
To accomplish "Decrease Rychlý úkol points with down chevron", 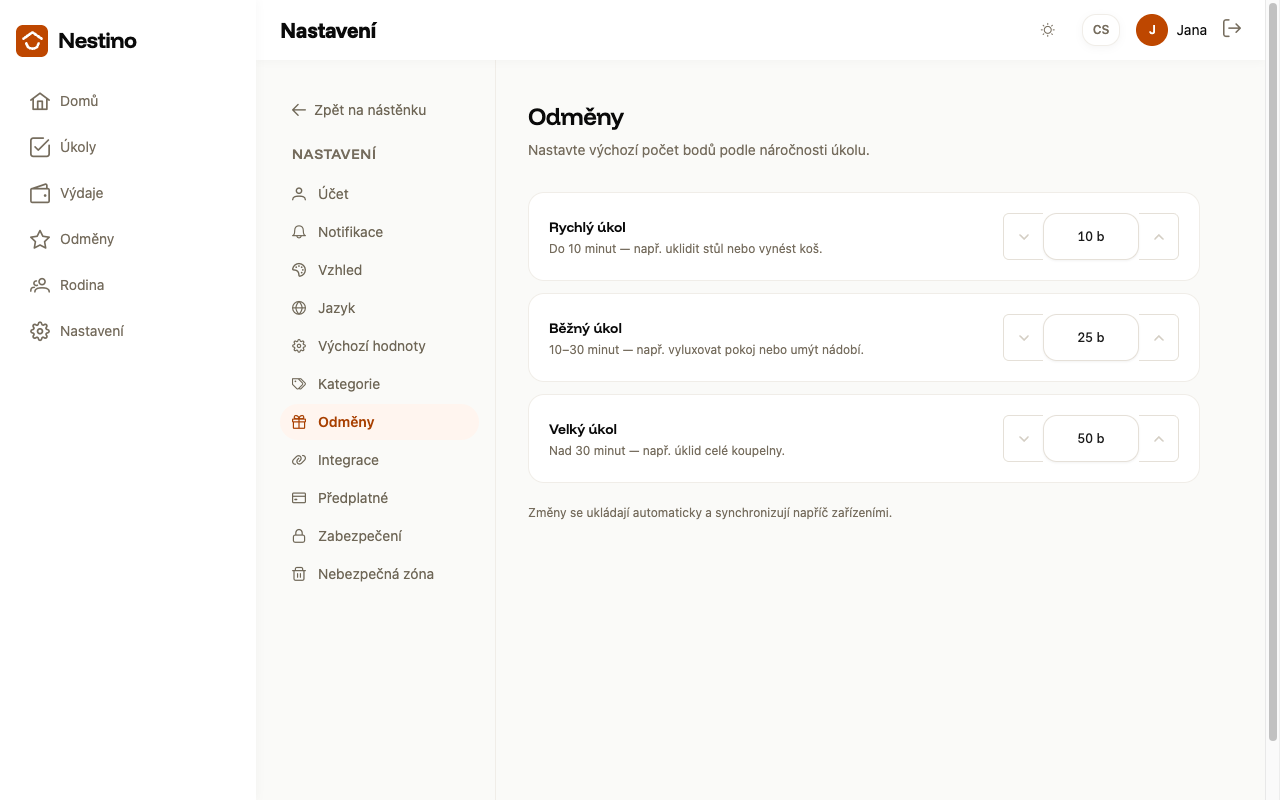I will (1024, 237).
